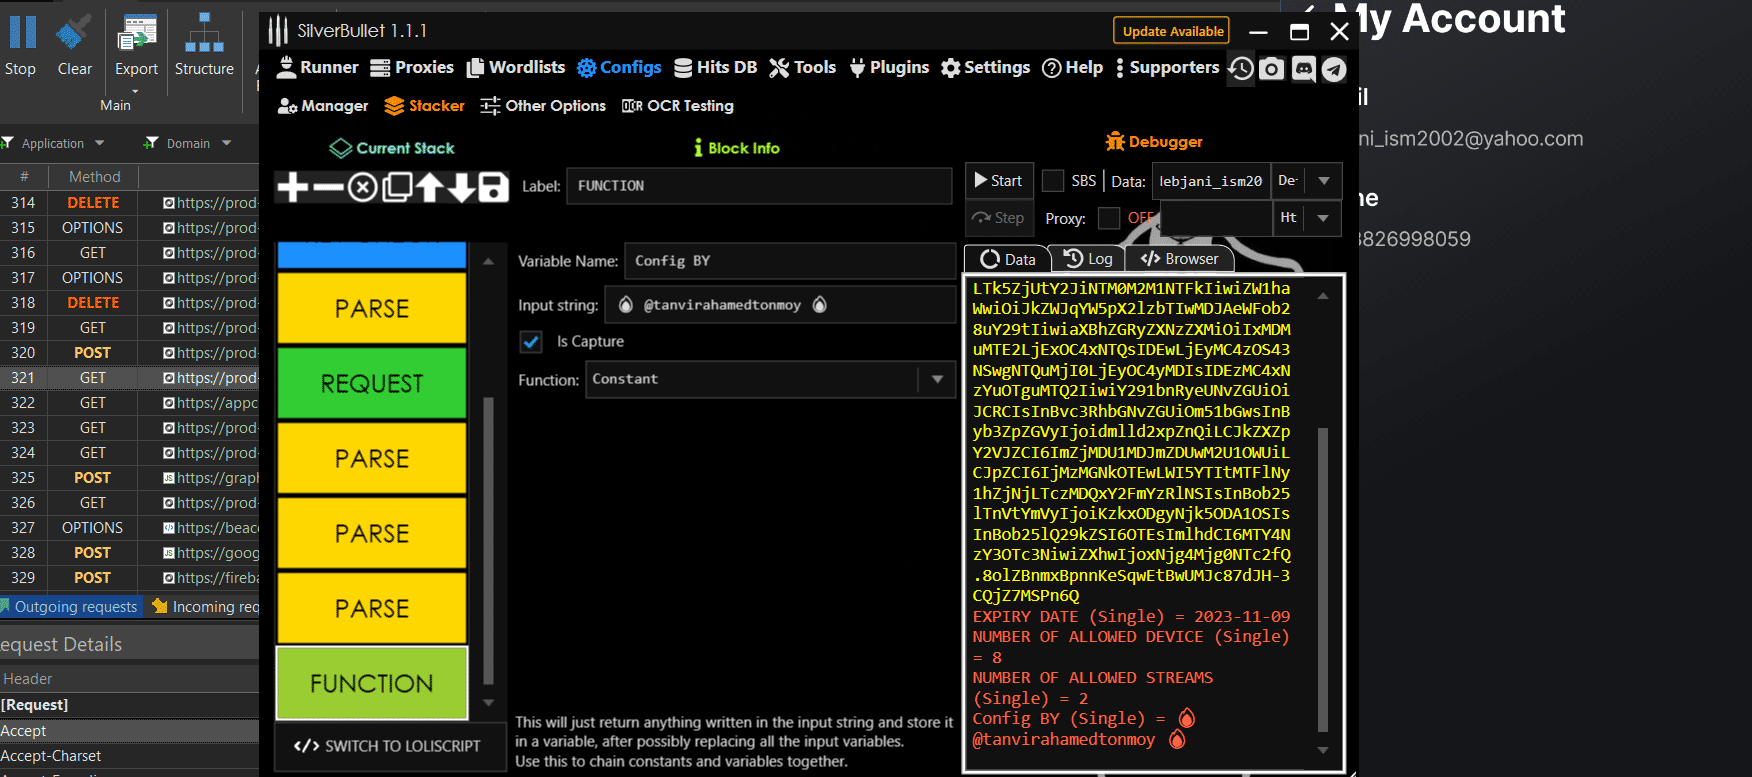Click the remove block minus icon

click(328, 187)
